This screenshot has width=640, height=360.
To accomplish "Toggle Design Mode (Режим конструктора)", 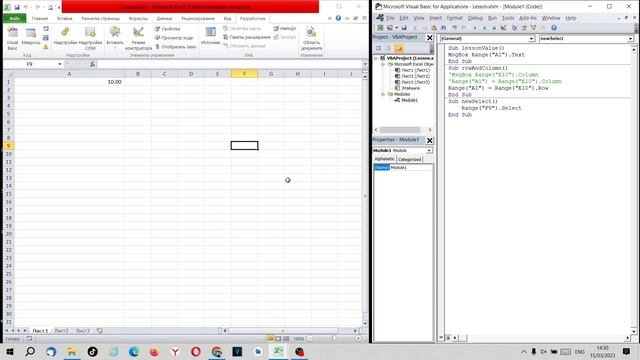I will click(x=138, y=39).
